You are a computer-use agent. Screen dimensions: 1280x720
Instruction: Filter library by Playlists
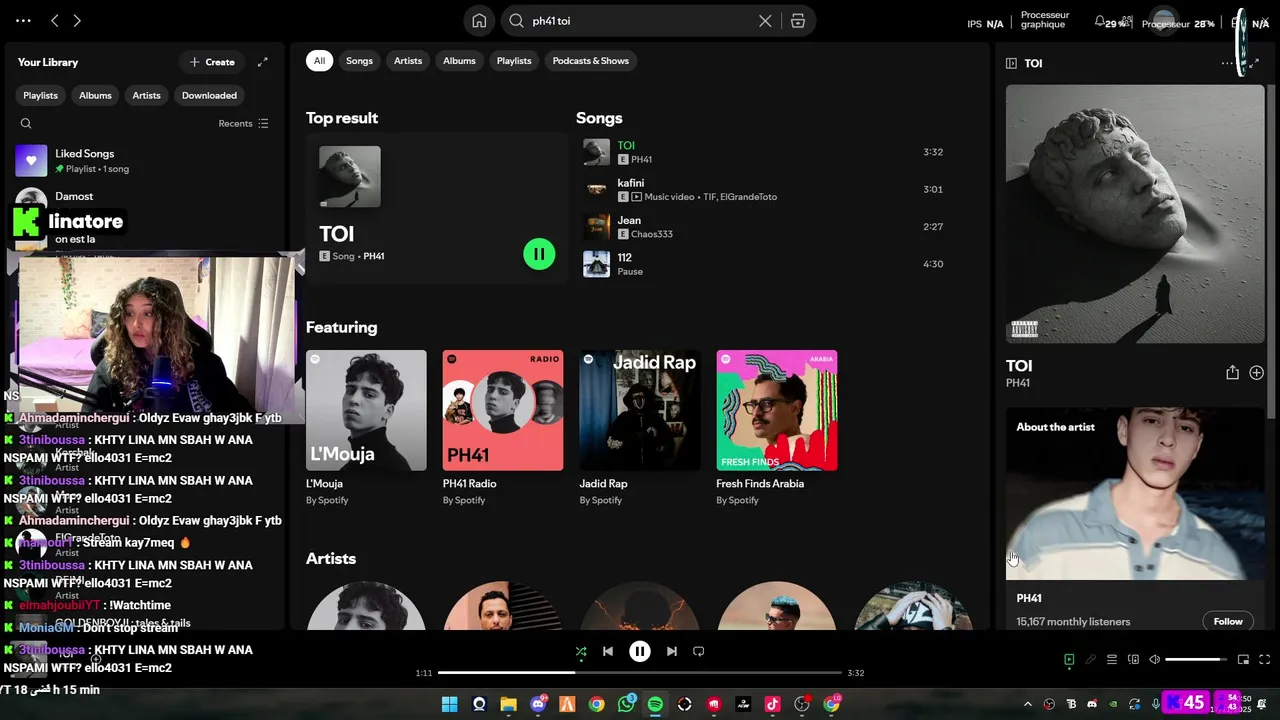coord(40,95)
